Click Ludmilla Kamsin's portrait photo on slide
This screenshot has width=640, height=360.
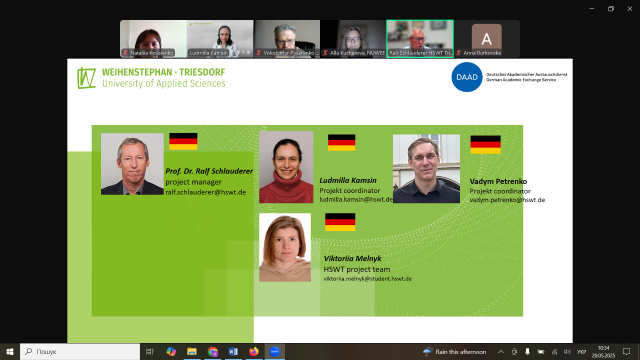point(286,167)
